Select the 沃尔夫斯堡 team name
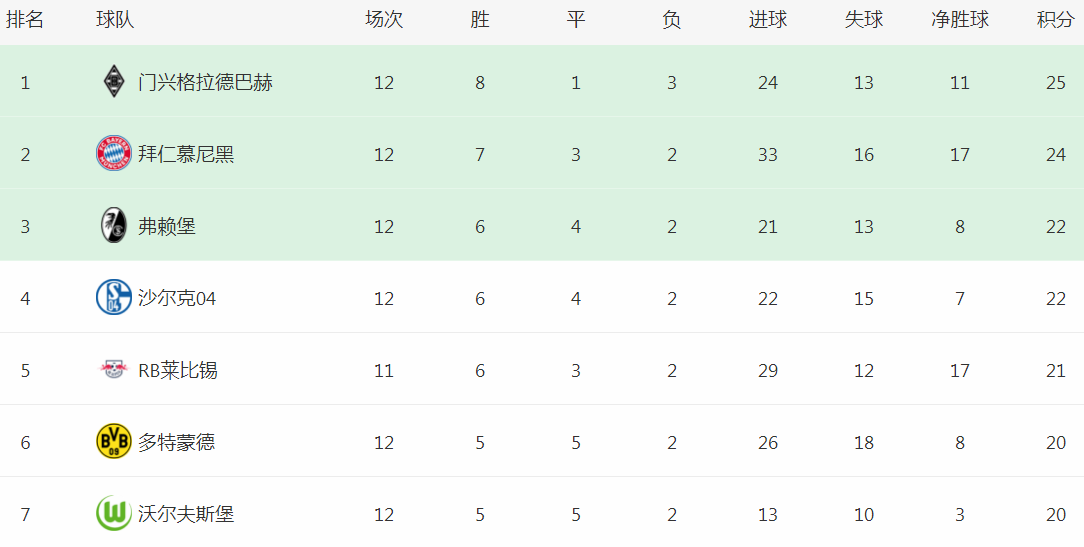The width and height of the screenshot is (1084, 547). pos(186,514)
